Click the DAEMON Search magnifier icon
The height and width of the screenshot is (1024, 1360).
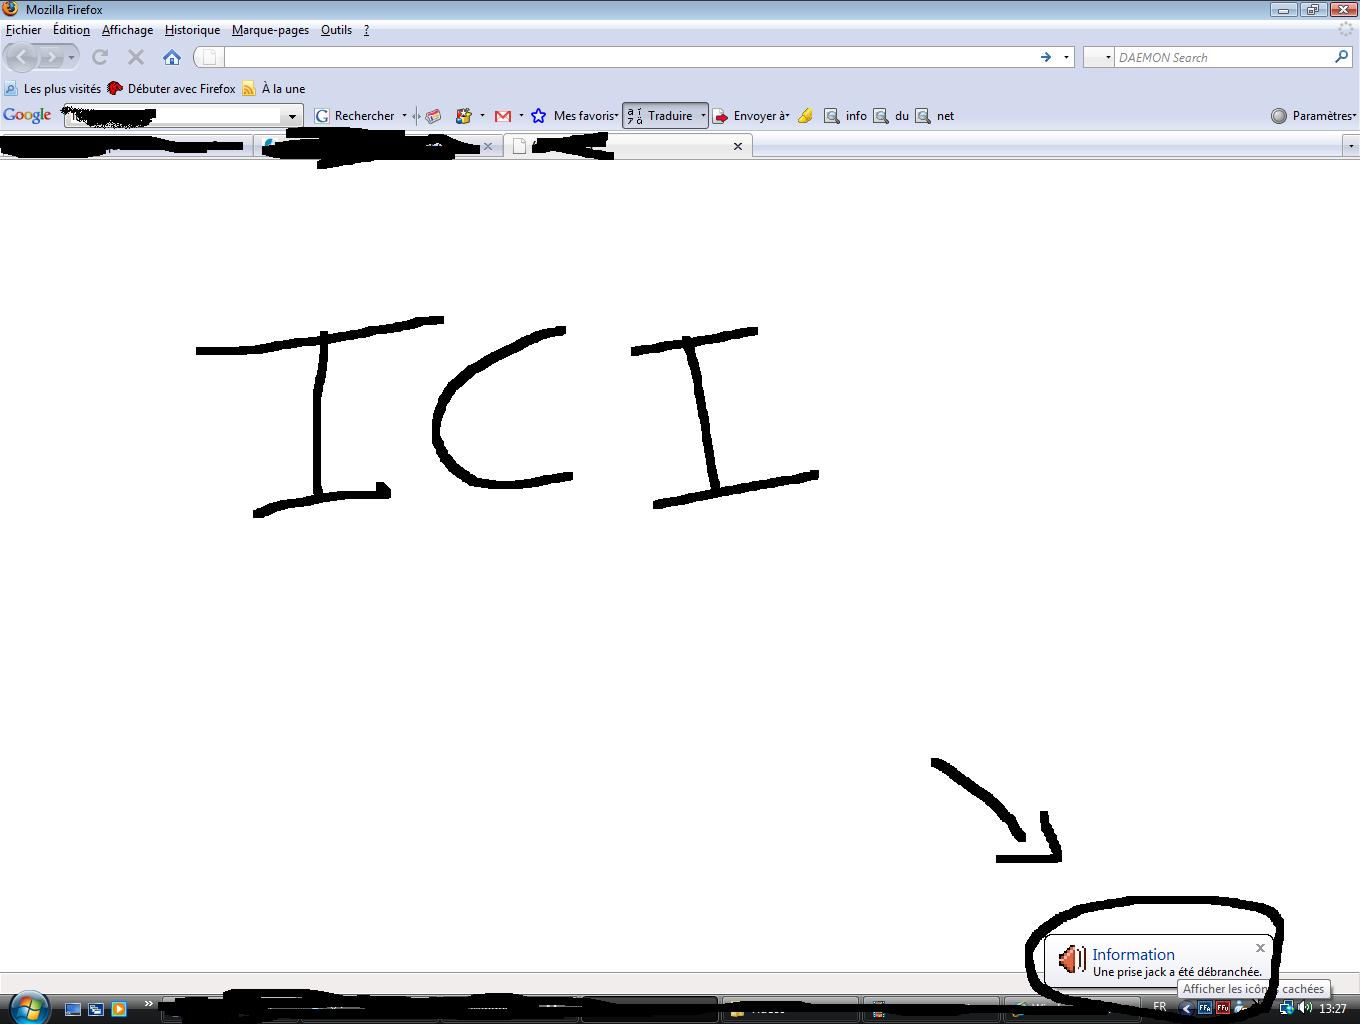[x=1342, y=57]
